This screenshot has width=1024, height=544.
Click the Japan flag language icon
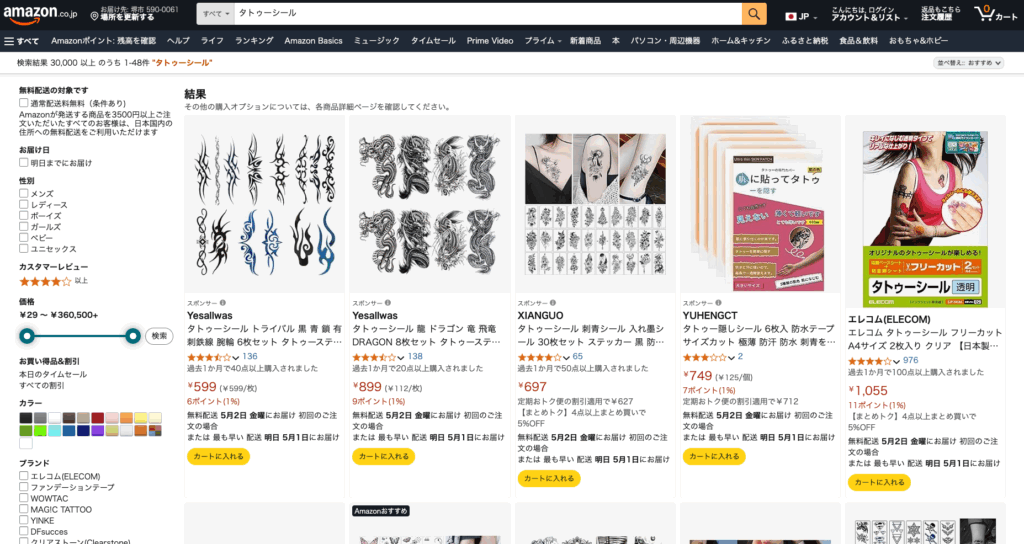point(791,16)
